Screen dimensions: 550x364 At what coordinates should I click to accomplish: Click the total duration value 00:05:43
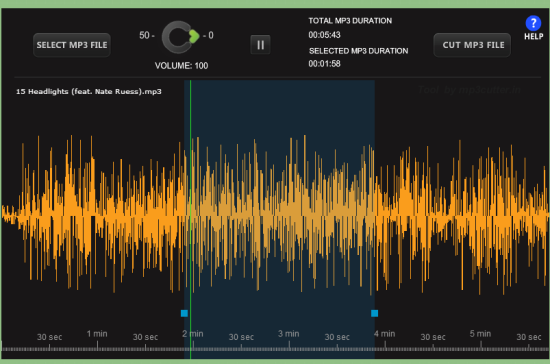coord(324,35)
